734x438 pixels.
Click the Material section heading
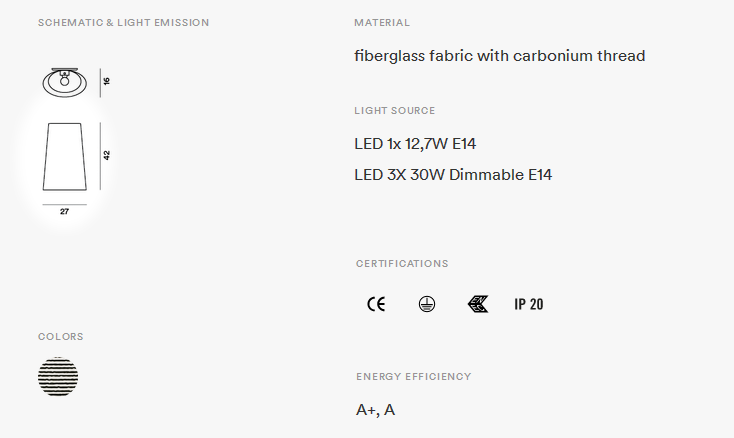(382, 22)
